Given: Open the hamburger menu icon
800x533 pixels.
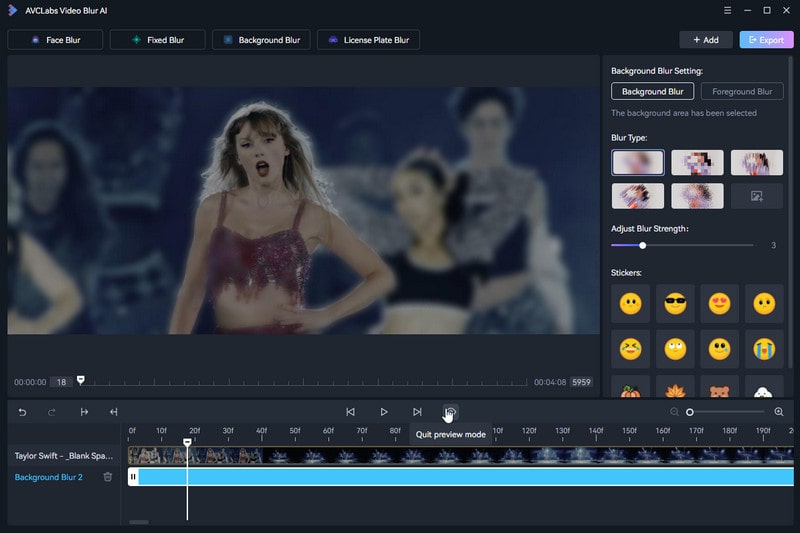Looking at the screenshot, I should click(x=728, y=10).
